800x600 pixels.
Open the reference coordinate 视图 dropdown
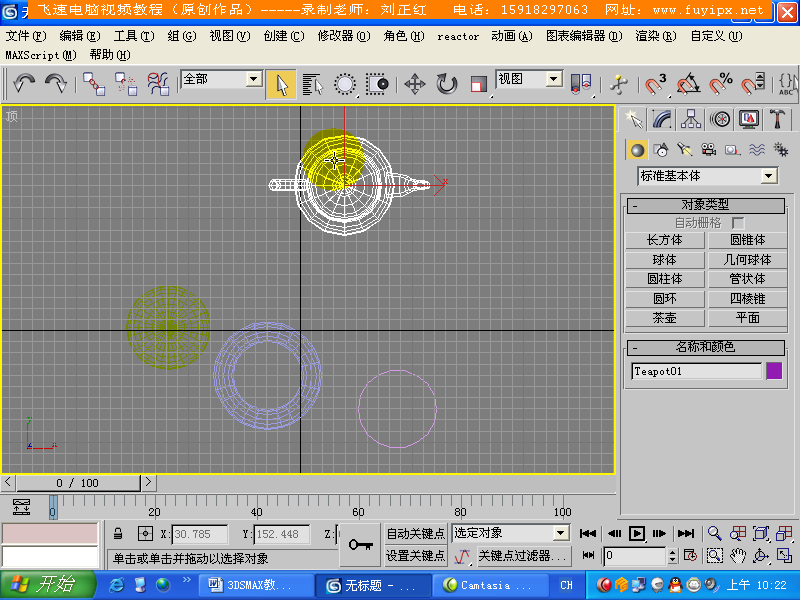(554, 79)
